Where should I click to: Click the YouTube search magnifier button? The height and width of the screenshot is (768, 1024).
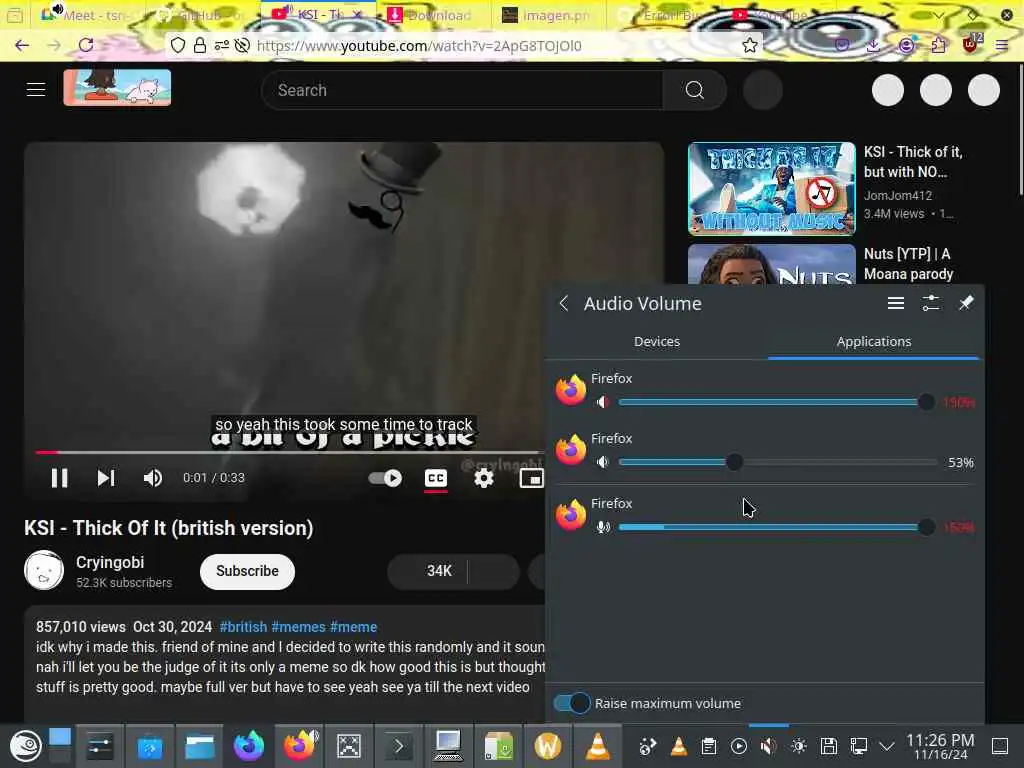[x=694, y=90]
